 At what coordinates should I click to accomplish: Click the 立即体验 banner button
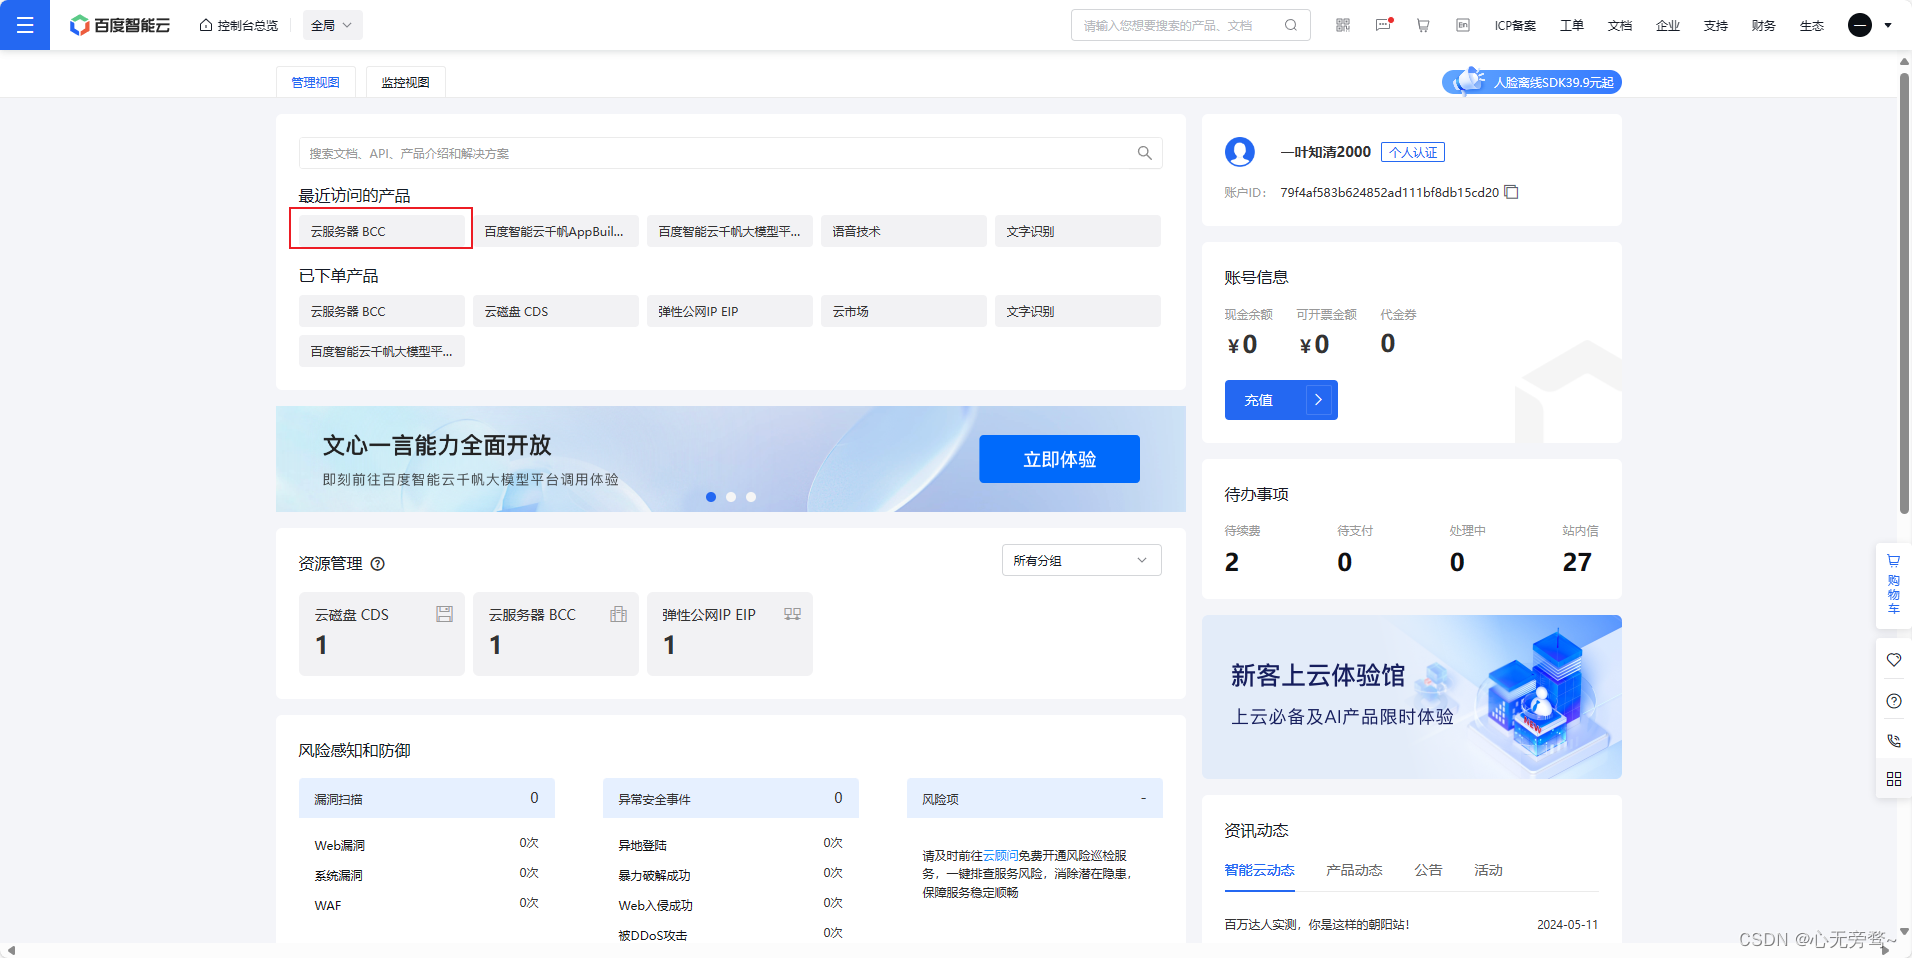pyautogui.click(x=1059, y=459)
